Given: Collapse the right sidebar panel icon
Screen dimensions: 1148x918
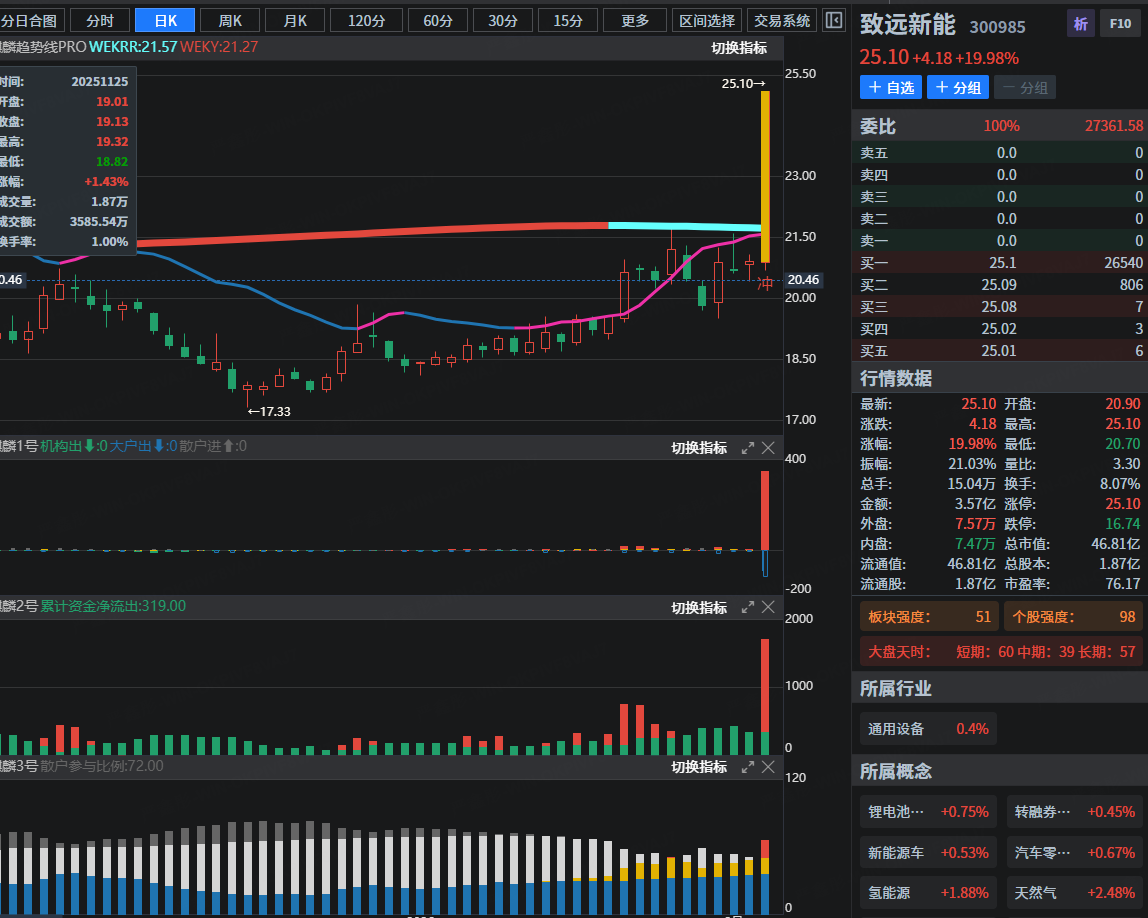Looking at the screenshot, I should coord(834,20).
